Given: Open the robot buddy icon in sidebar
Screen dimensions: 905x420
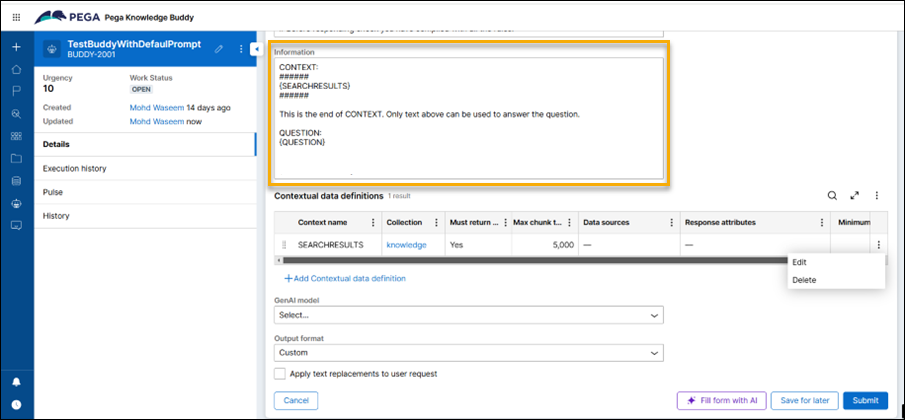Looking at the screenshot, I should tap(16, 203).
